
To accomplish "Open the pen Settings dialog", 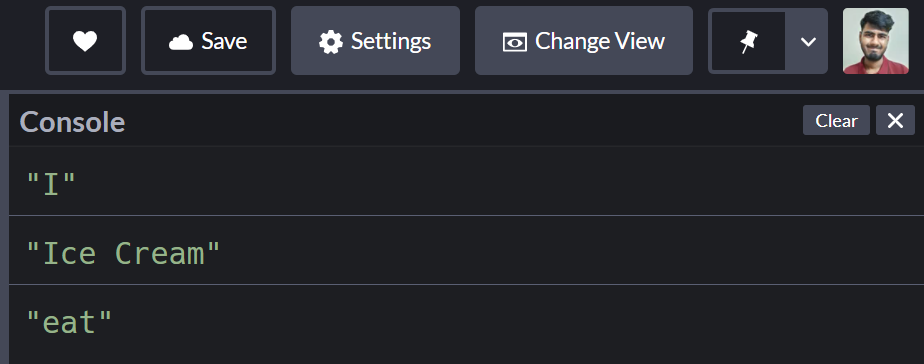I will [375, 41].
